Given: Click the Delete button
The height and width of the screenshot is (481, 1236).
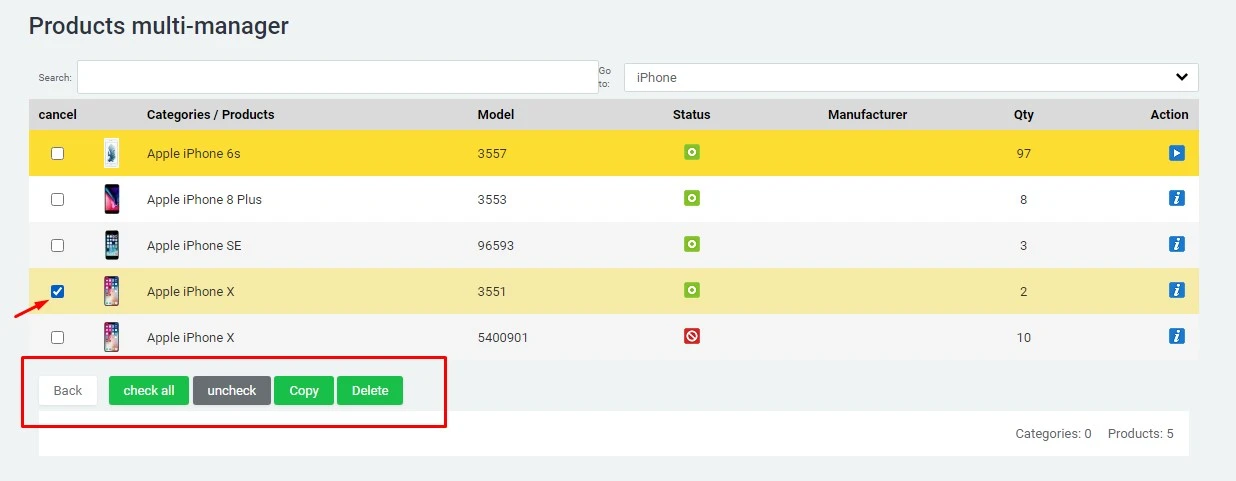Looking at the screenshot, I should (370, 390).
